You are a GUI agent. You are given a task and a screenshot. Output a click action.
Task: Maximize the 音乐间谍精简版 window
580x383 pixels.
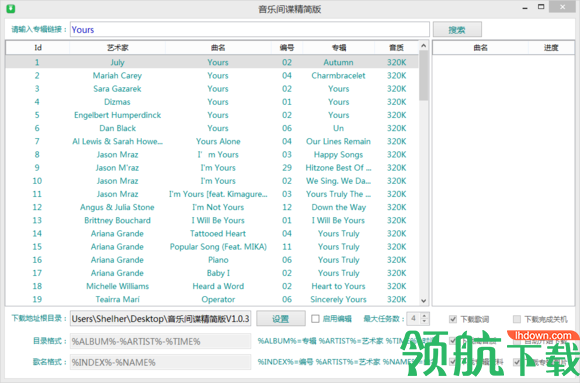tap(541, 7)
